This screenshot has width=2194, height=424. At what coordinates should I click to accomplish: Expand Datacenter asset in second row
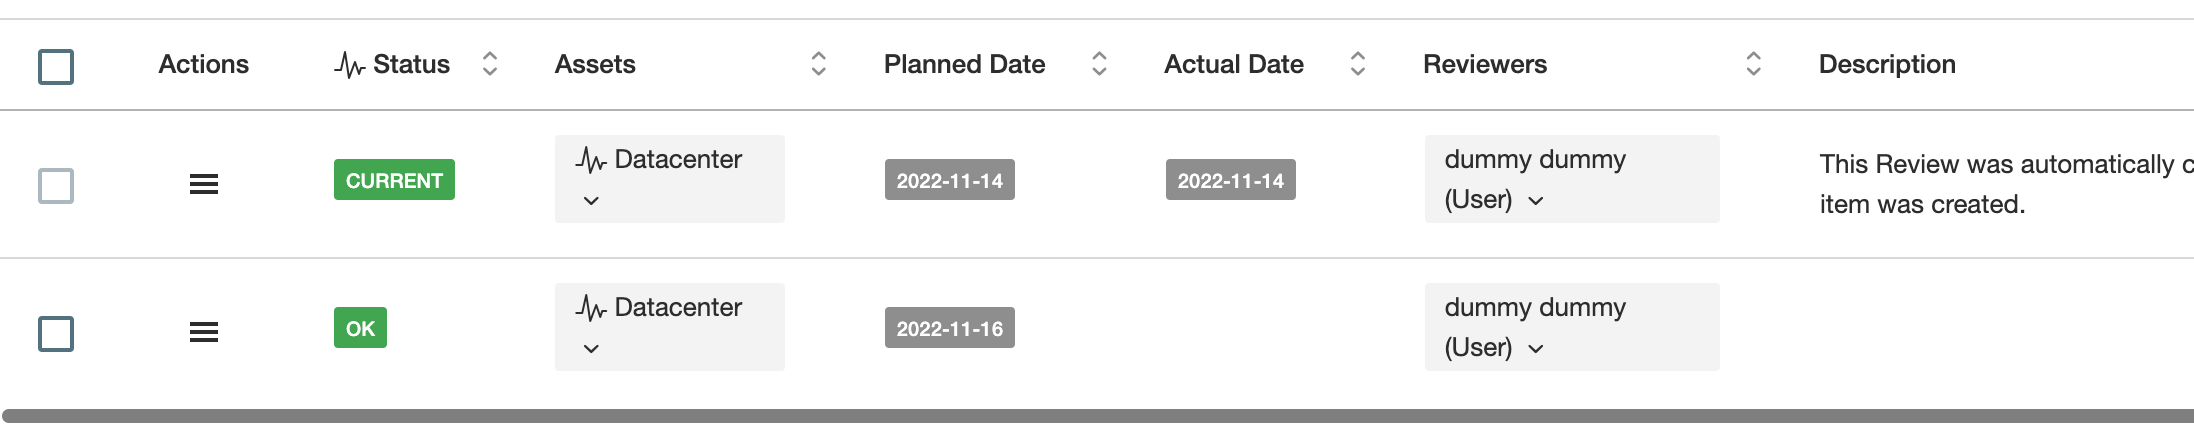point(591,349)
